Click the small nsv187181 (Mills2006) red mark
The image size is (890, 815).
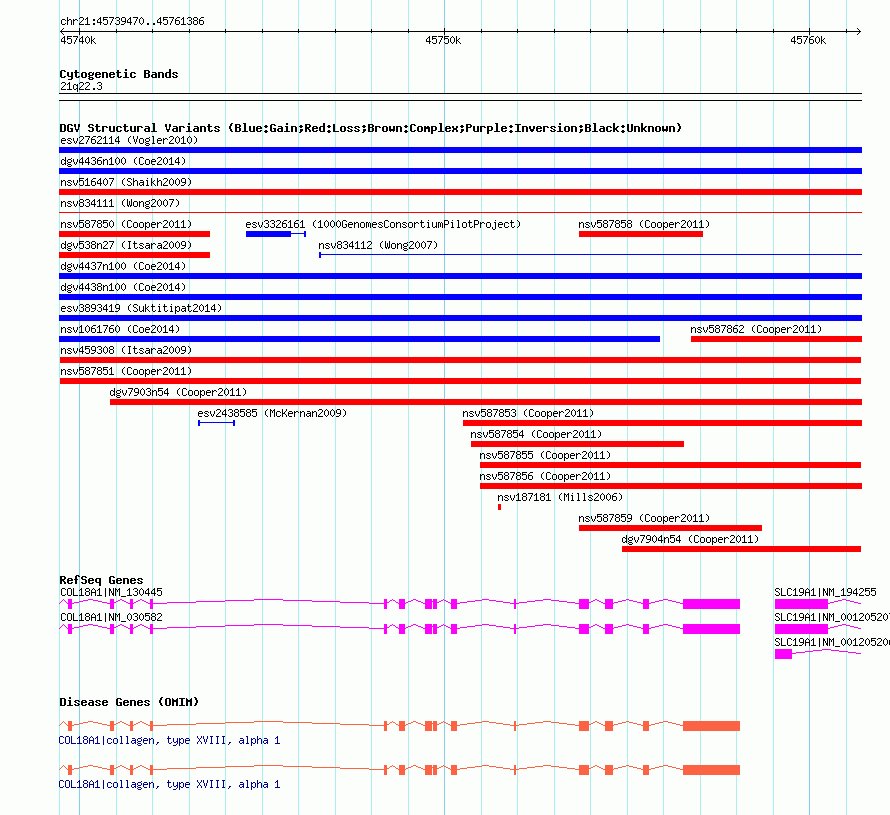499,507
